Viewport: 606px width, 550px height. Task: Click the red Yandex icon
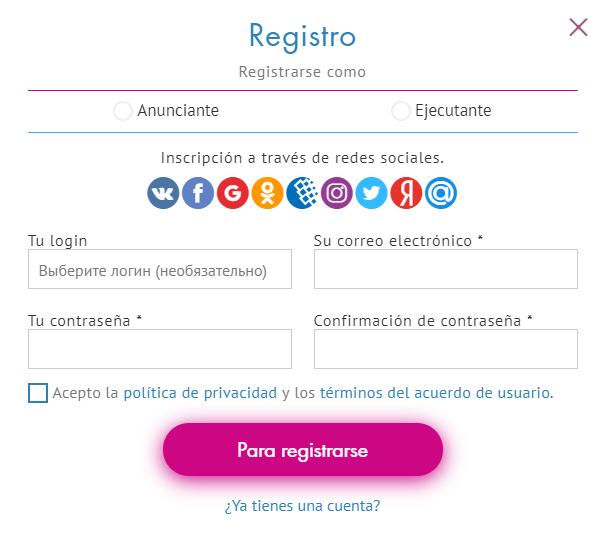(406, 192)
